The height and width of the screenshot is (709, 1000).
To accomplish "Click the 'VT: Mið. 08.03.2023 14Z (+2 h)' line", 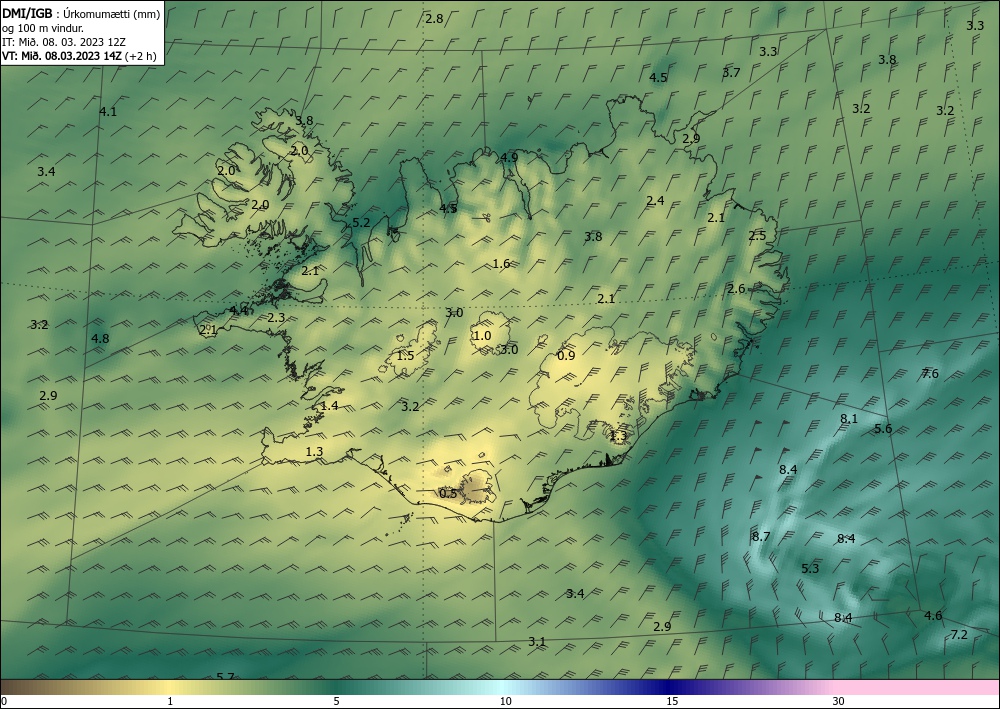I will pyautogui.click(x=79, y=55).
